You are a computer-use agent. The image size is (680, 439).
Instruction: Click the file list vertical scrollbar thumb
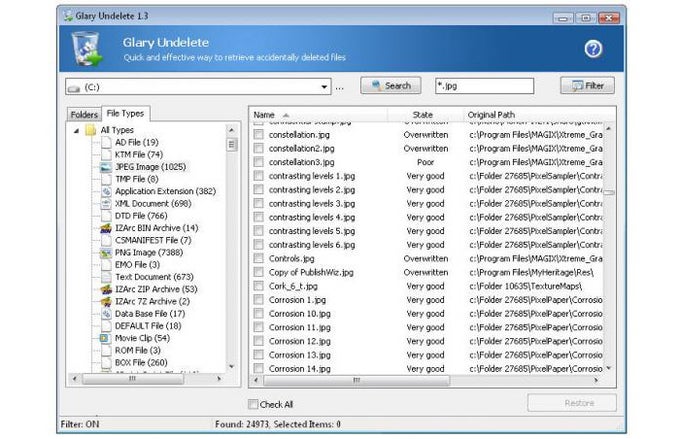coord(609,192)
